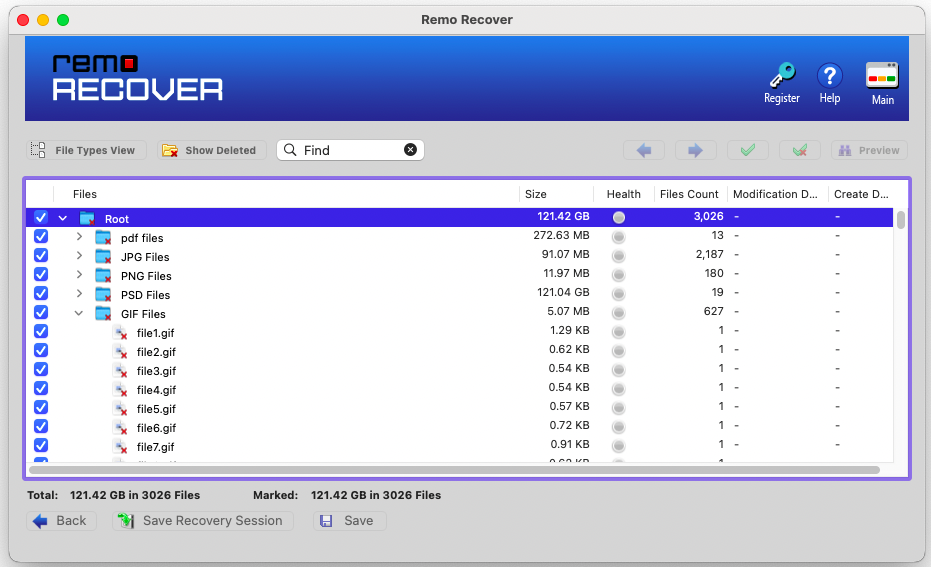Expand the JPG Files folder

click(79, 256)
